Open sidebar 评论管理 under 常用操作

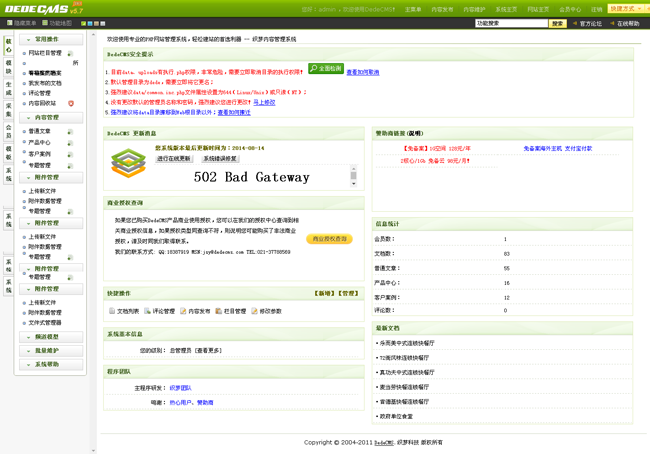click(39, 93)
